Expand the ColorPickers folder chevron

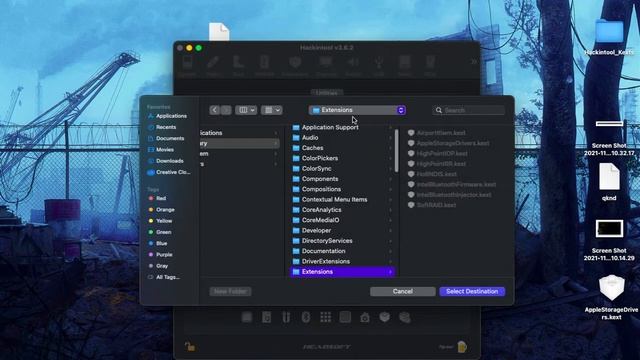tap(390, 158)
